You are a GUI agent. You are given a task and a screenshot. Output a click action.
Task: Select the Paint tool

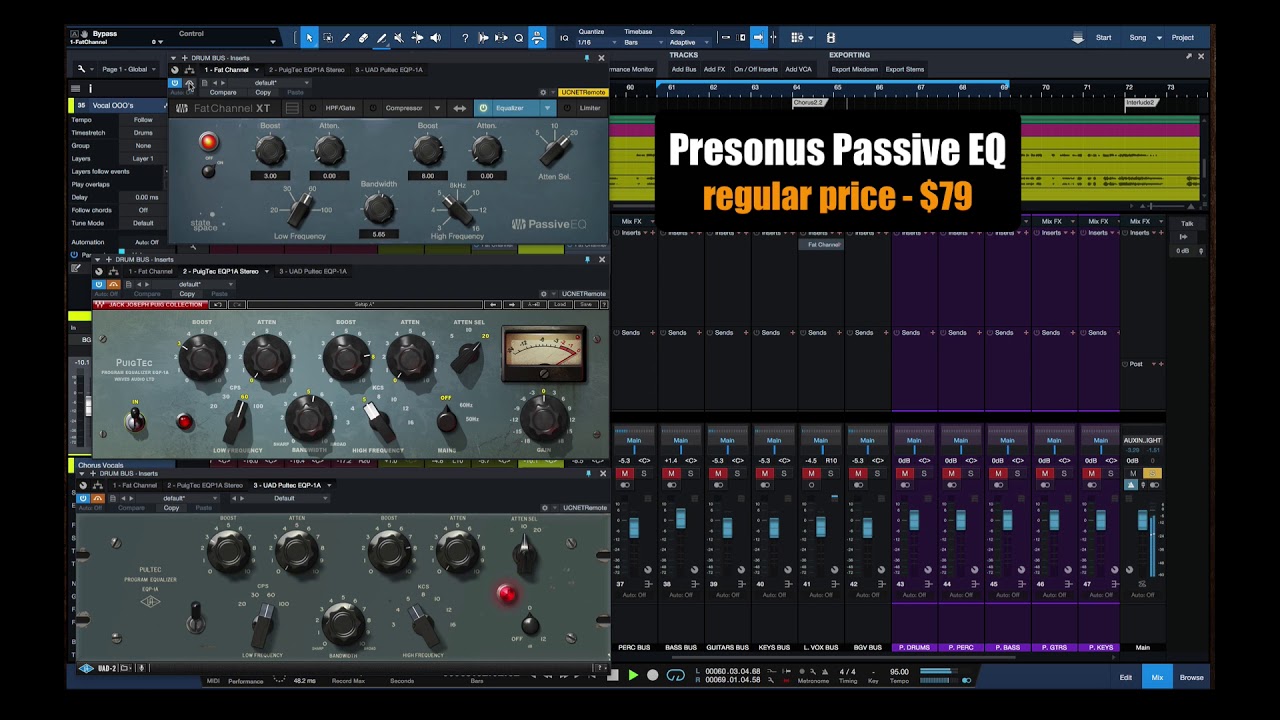tap(381, 38)
